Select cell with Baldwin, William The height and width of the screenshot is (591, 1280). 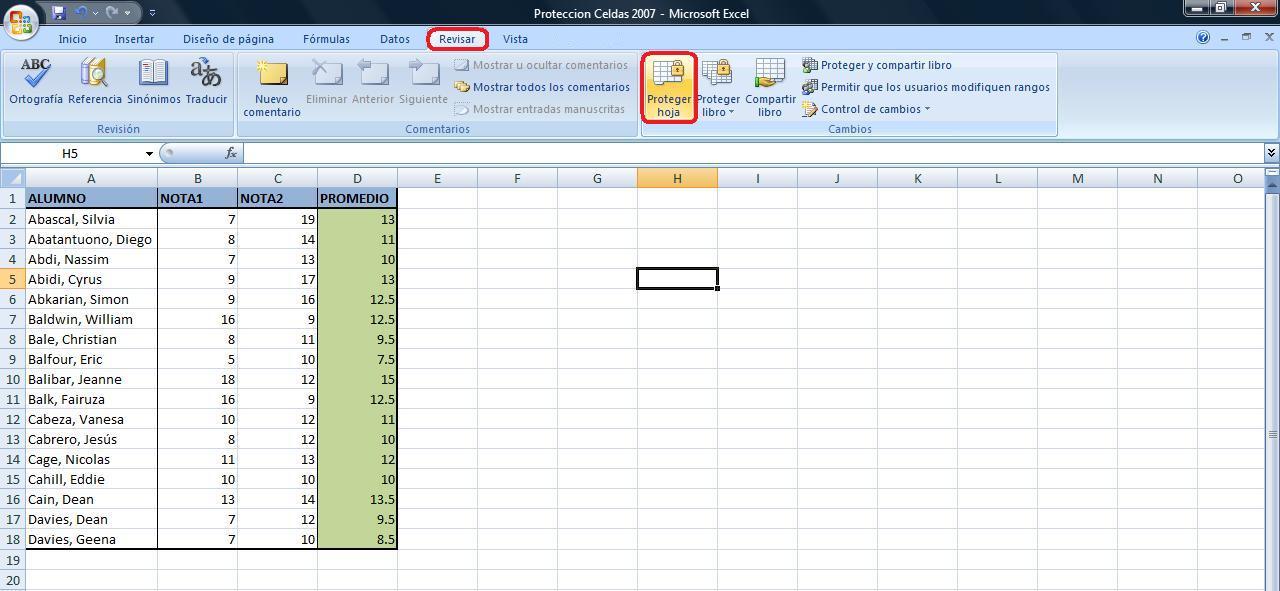point(91,319)
